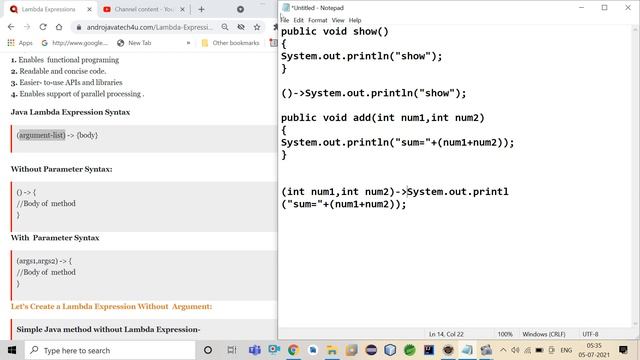Viewport: 640px width, 360px height.
Task: Click ()->System.out.println("show"); line in Notepad
Action: (373, 93)
